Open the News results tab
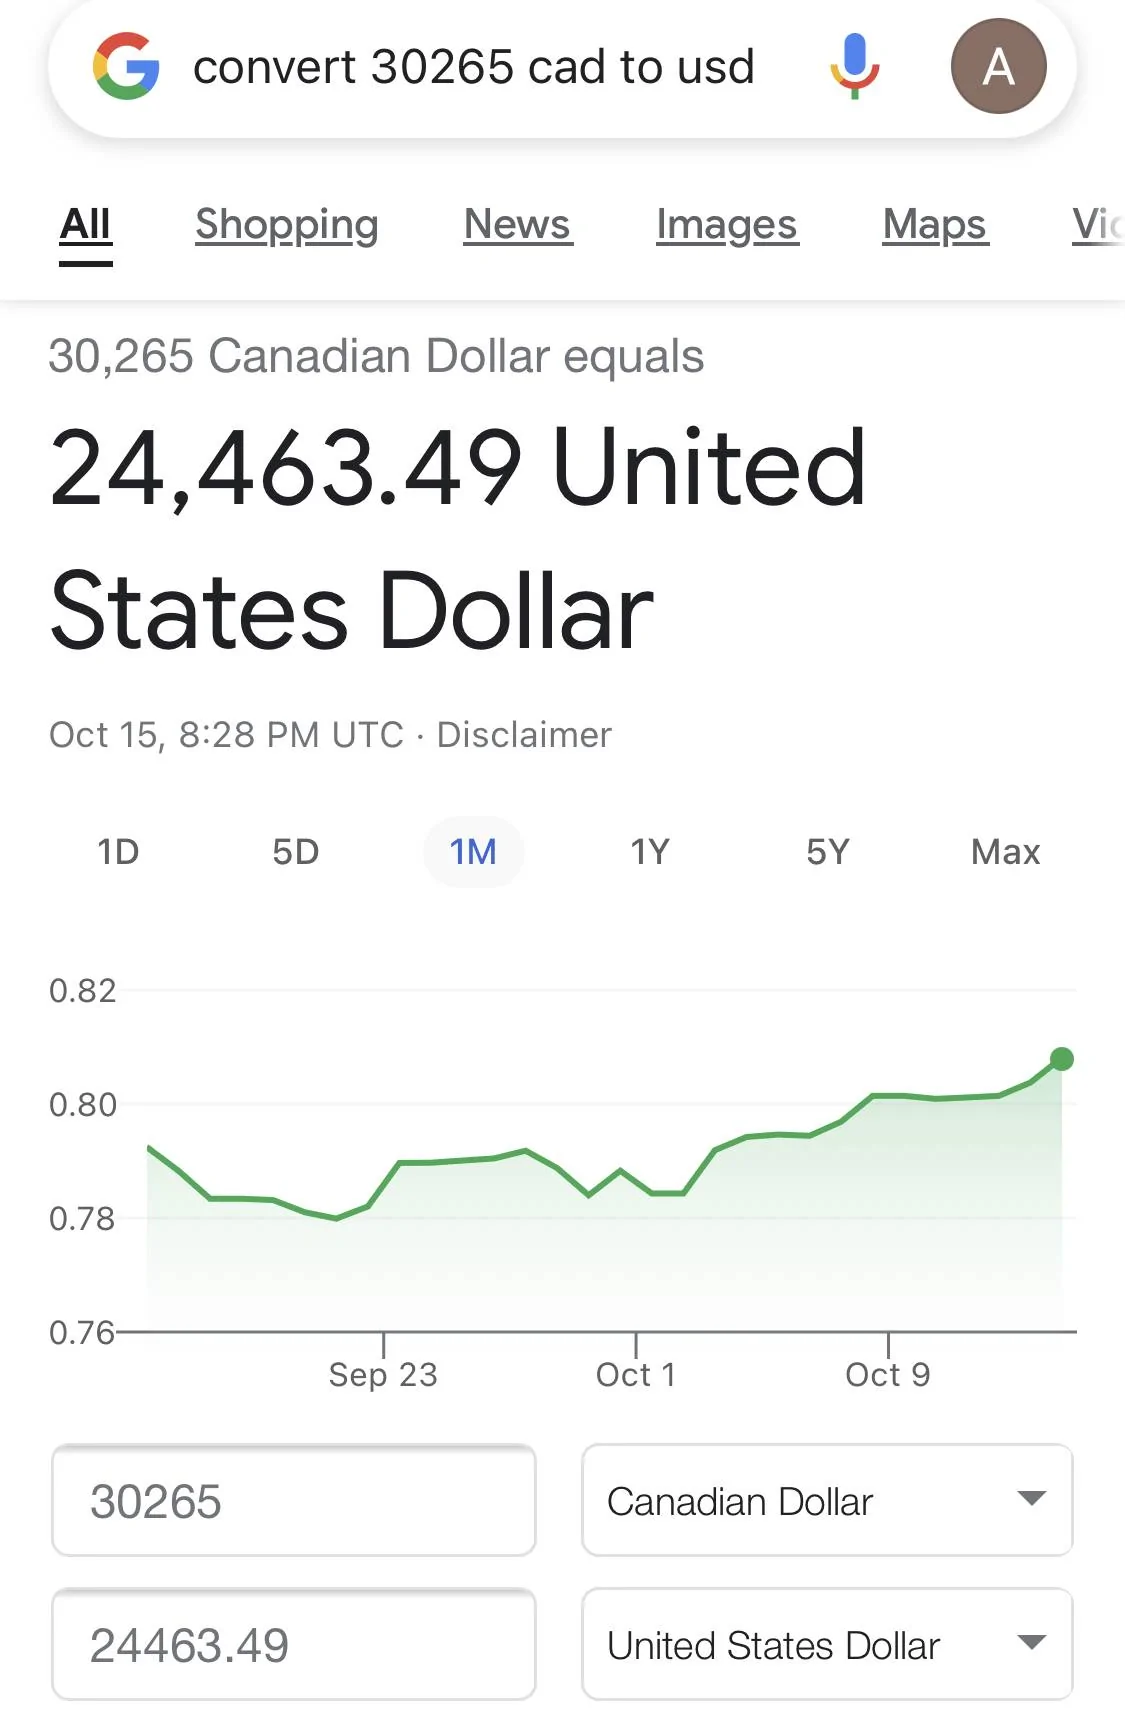 click(517, 225)
